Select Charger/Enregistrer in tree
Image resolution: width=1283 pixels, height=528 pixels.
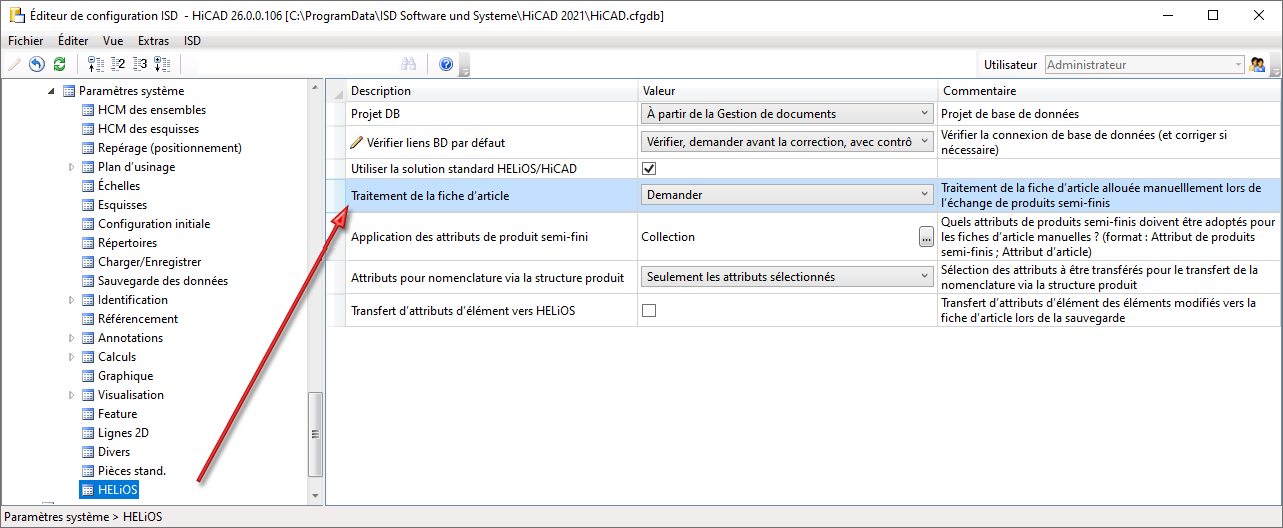pos(149,262)
